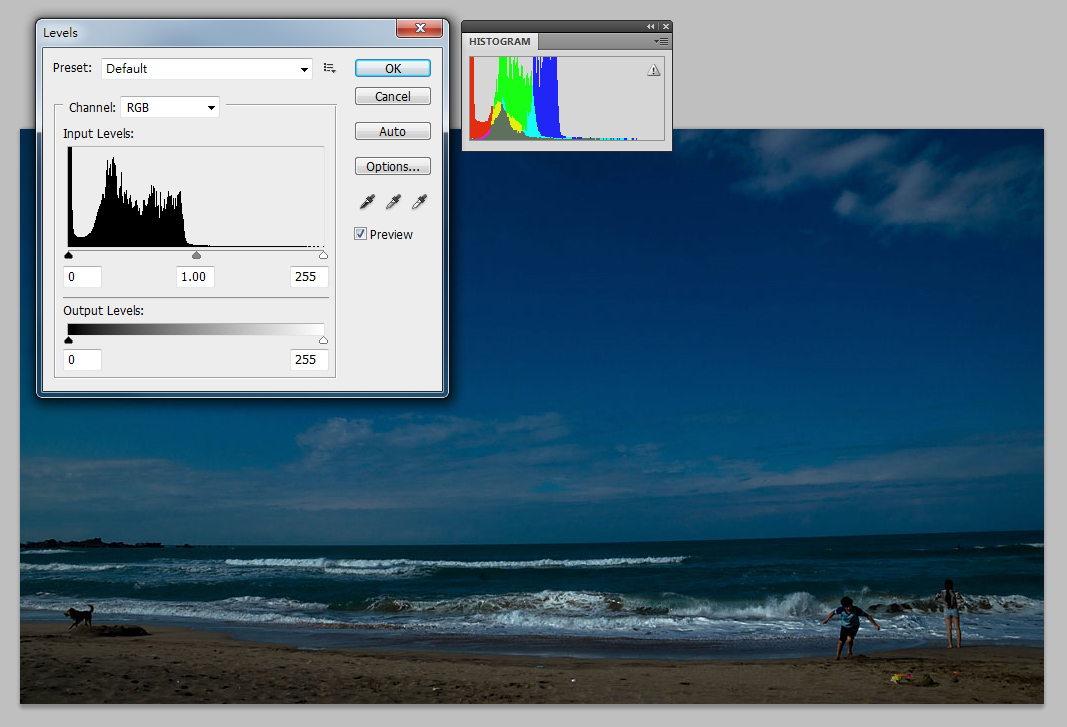This screenshot has height=727, width=1067.
Task: Grab the input midtone gray slider
Action: (x=196, y=255)
